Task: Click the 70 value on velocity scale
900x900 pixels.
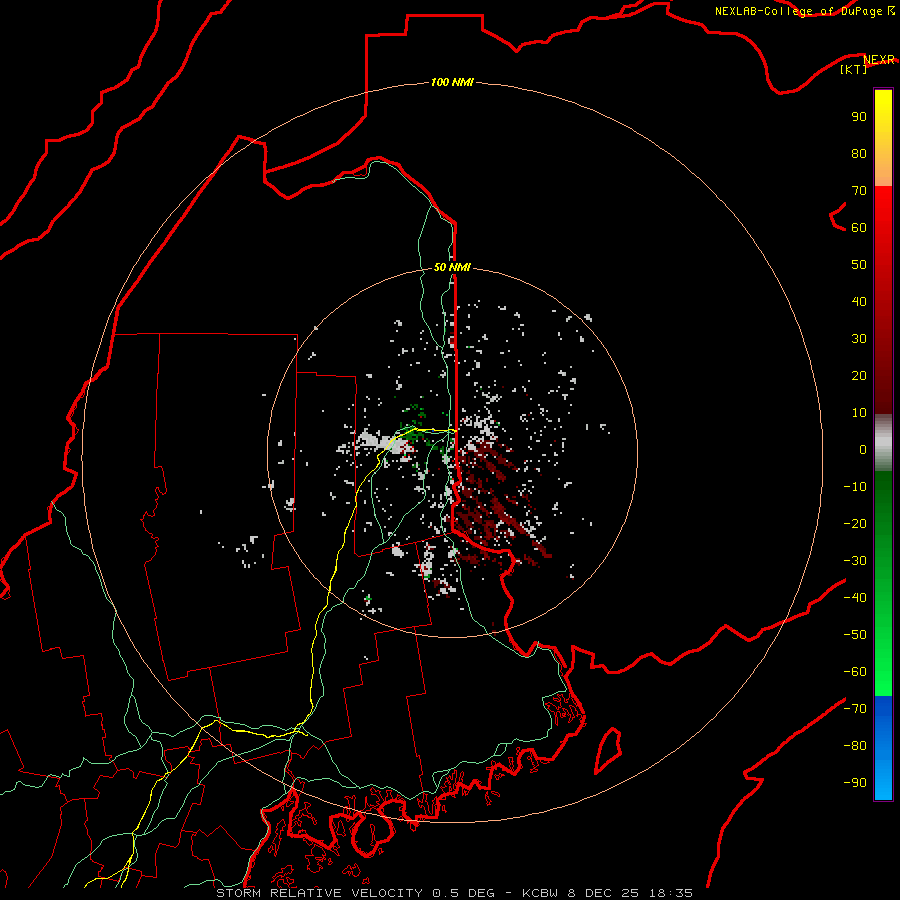Action: pyautogui.click(x=859, y=191)
